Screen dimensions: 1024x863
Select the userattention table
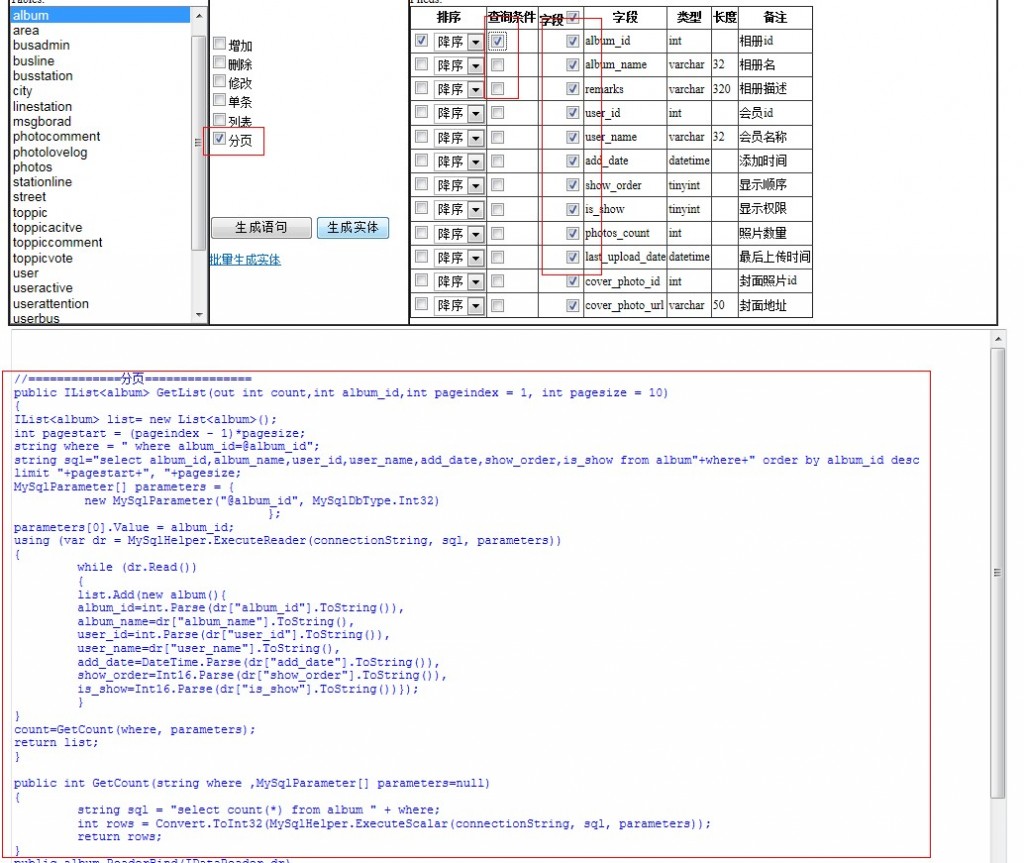[100, 304]
